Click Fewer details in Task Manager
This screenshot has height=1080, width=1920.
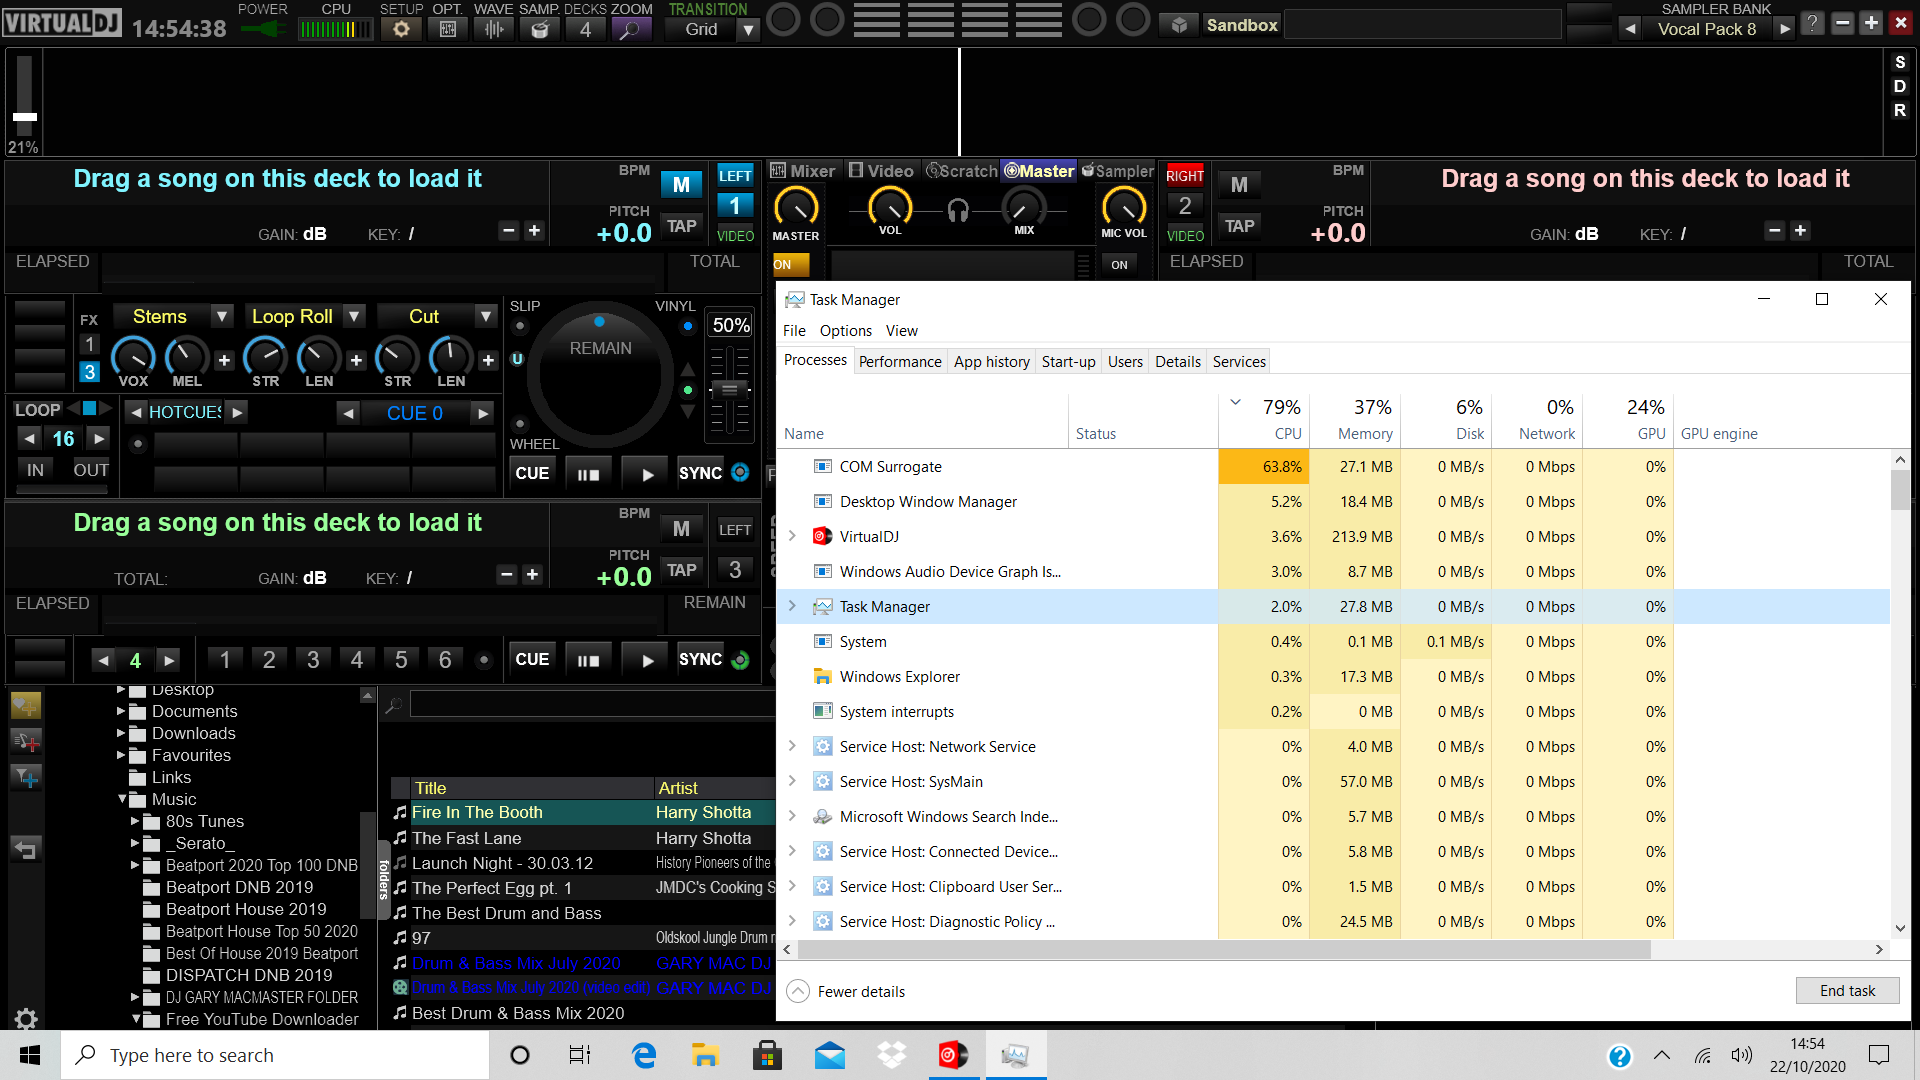tap(846, 991)
